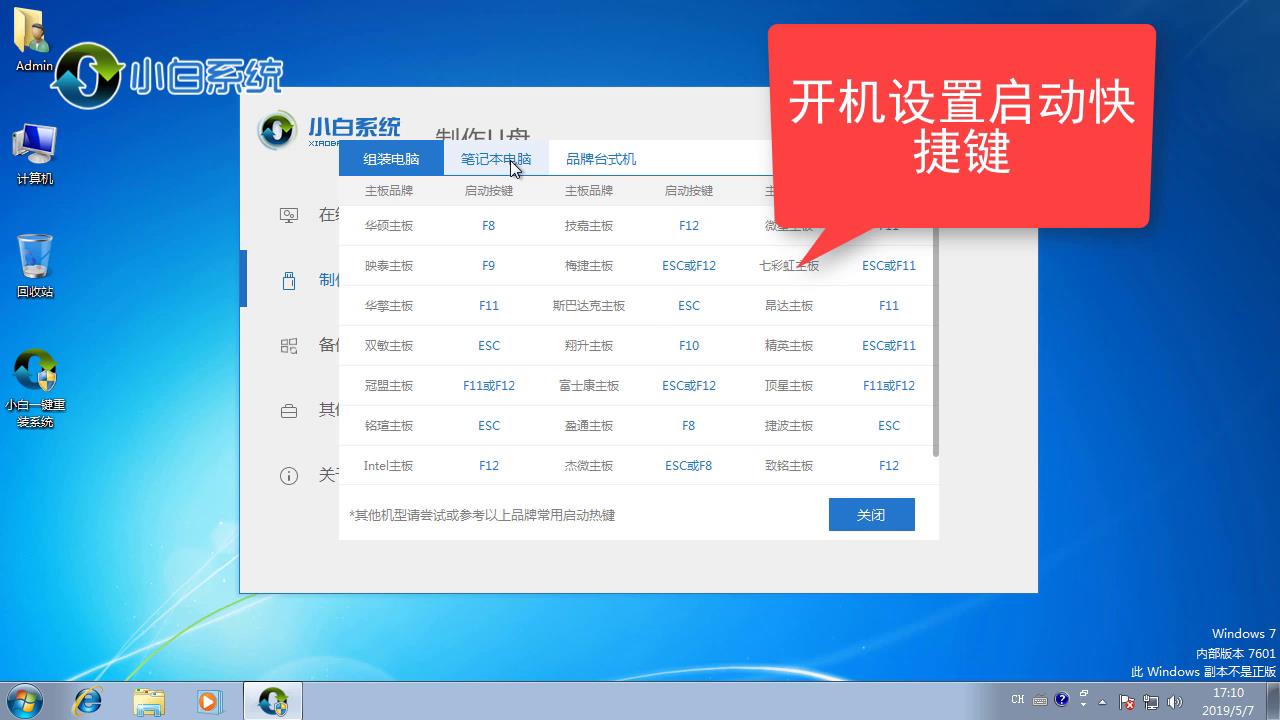This screenshot has height=720, width=1280.
Task: Click the info circle icon beside 关于
Action: tap(289, 475)
